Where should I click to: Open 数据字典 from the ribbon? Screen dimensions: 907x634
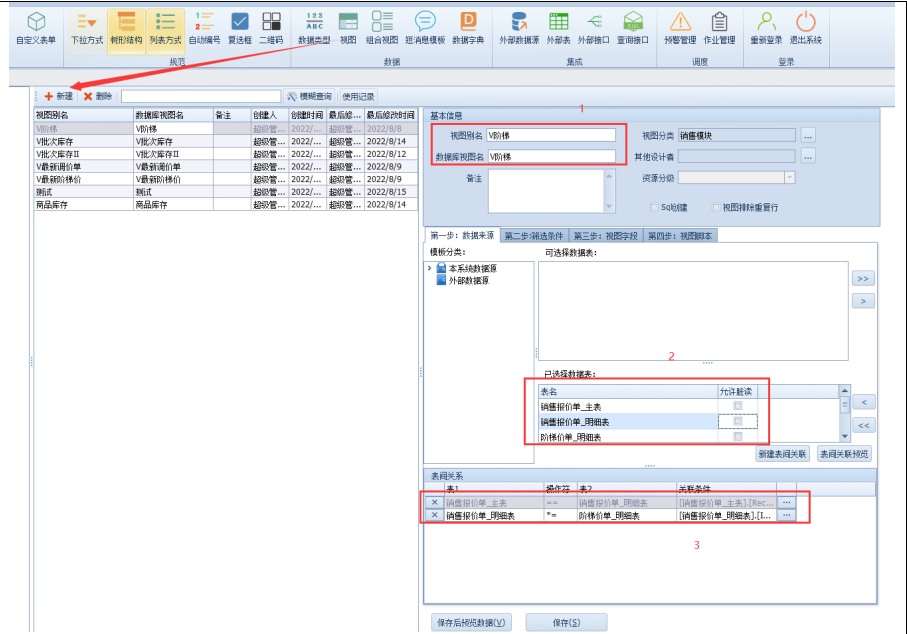[x=467, y=27]
